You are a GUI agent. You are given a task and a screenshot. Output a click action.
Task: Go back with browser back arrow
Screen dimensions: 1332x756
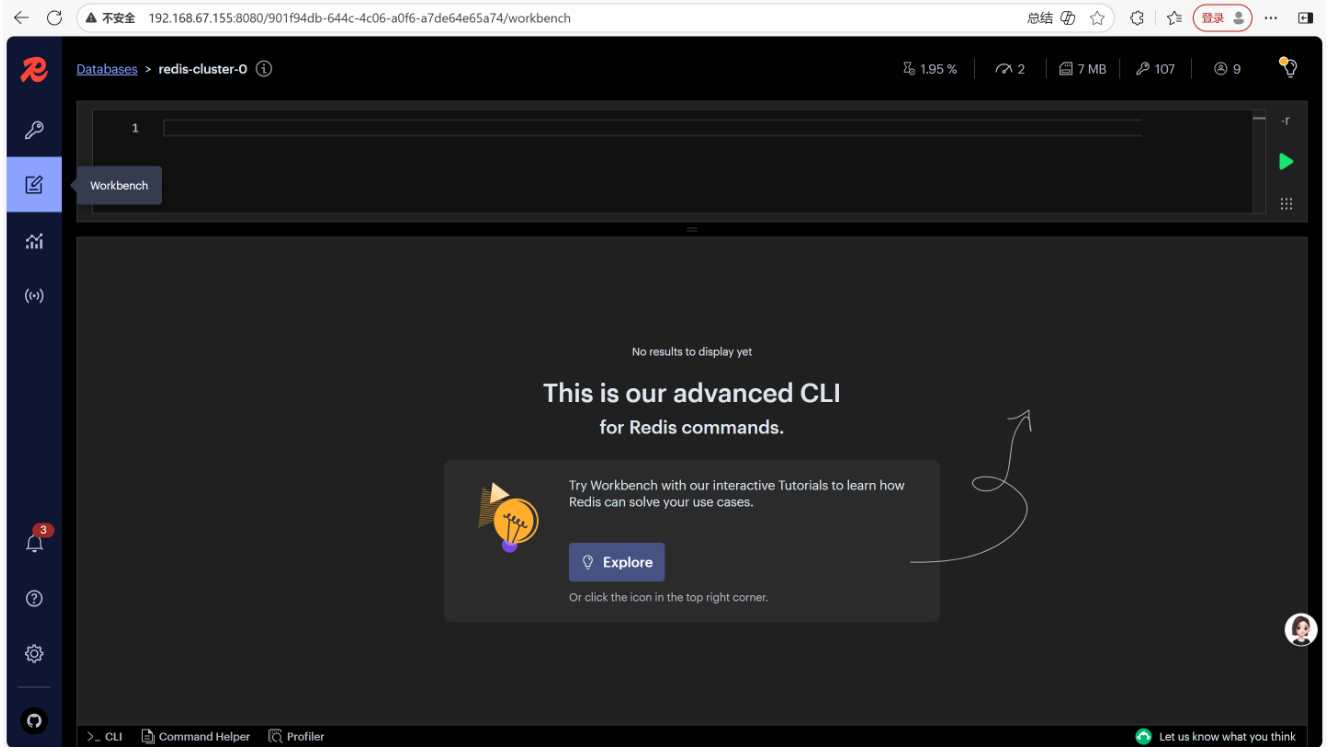[x=21, y=18]
